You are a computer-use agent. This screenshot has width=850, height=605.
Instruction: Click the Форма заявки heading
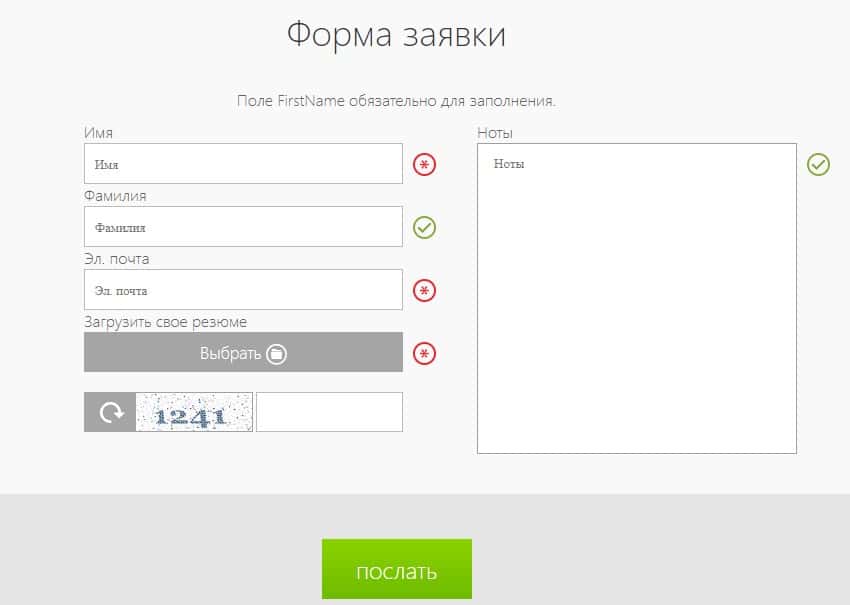pyautogui.click(x=396, y=35)
